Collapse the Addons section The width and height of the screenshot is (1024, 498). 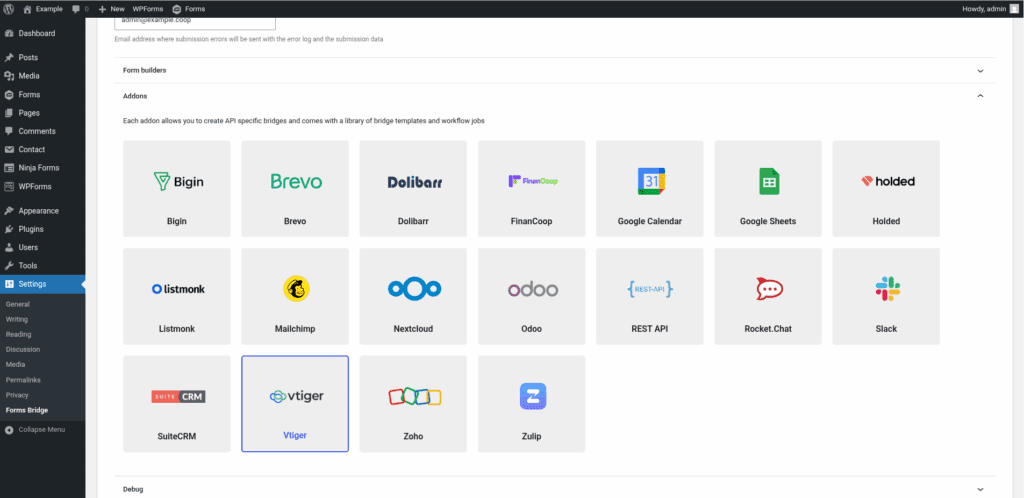click(554, 96)
